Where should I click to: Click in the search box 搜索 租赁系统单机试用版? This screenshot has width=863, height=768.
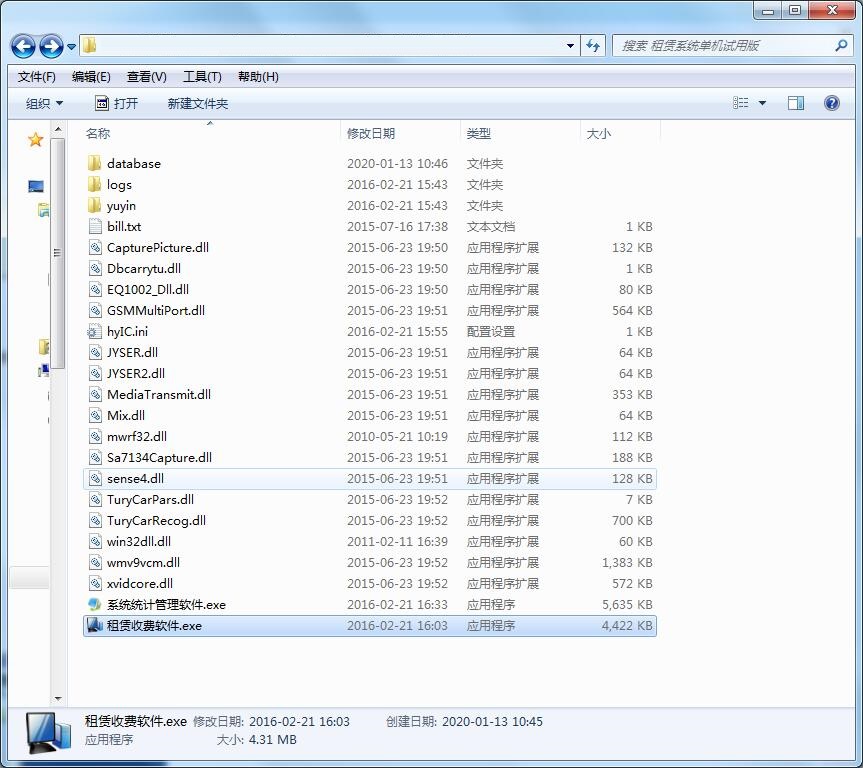pyautogui.click(x=725, y=46)
